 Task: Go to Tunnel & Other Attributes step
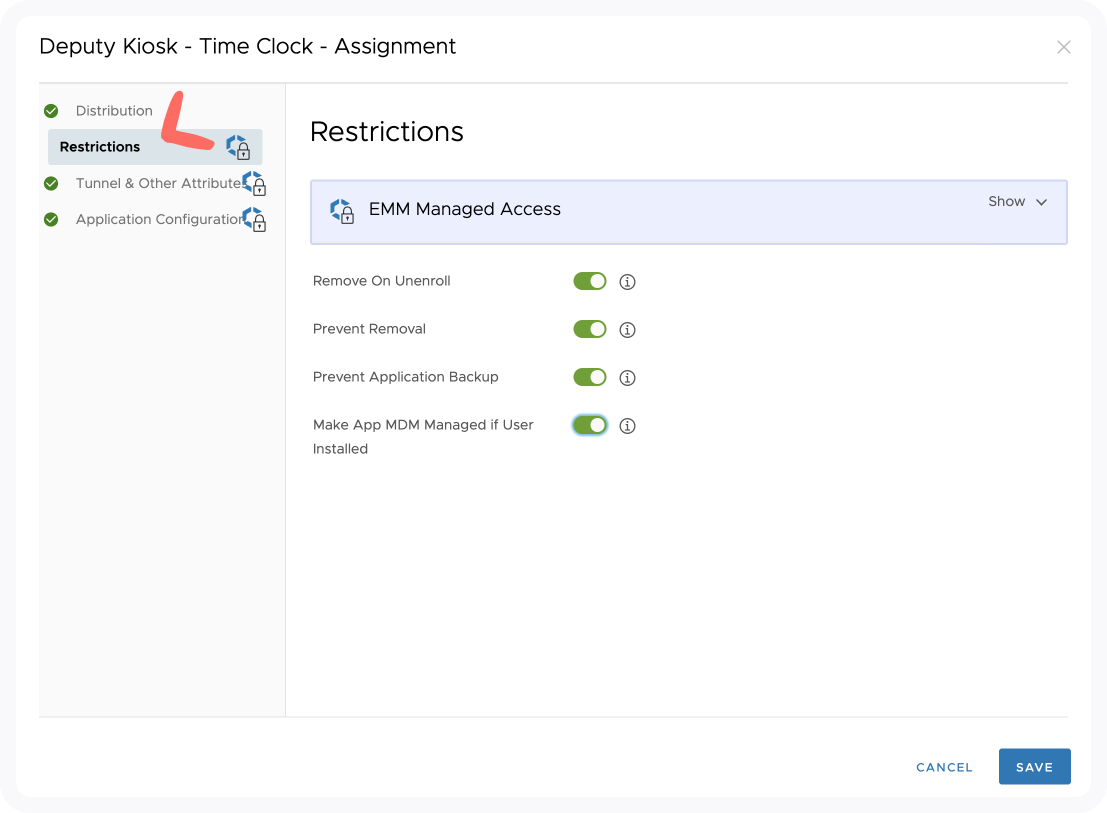[159, 183]
